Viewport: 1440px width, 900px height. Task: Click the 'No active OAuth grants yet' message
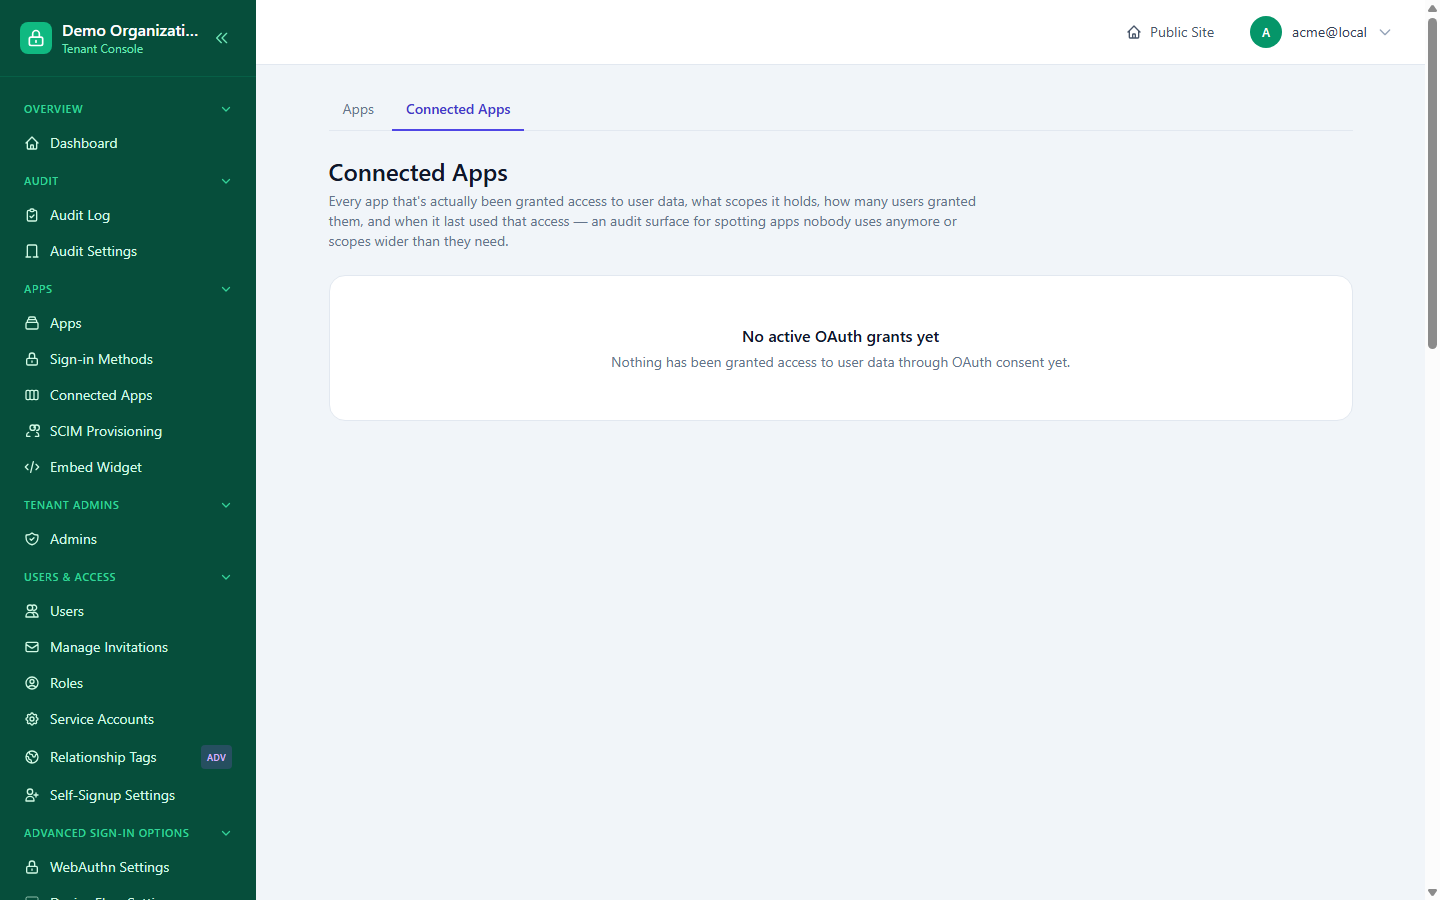841,337
